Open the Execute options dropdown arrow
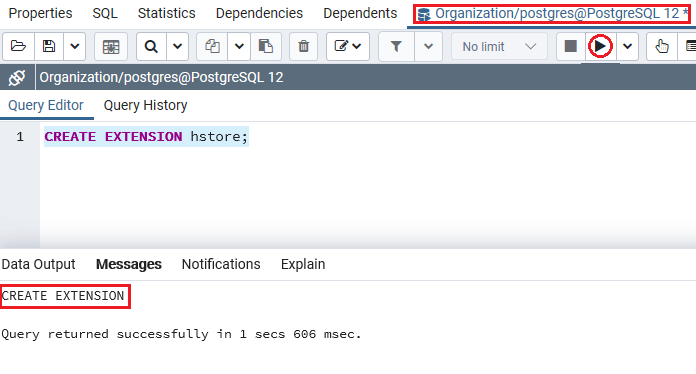Screen dimensions: 696x374 point(627,46)
